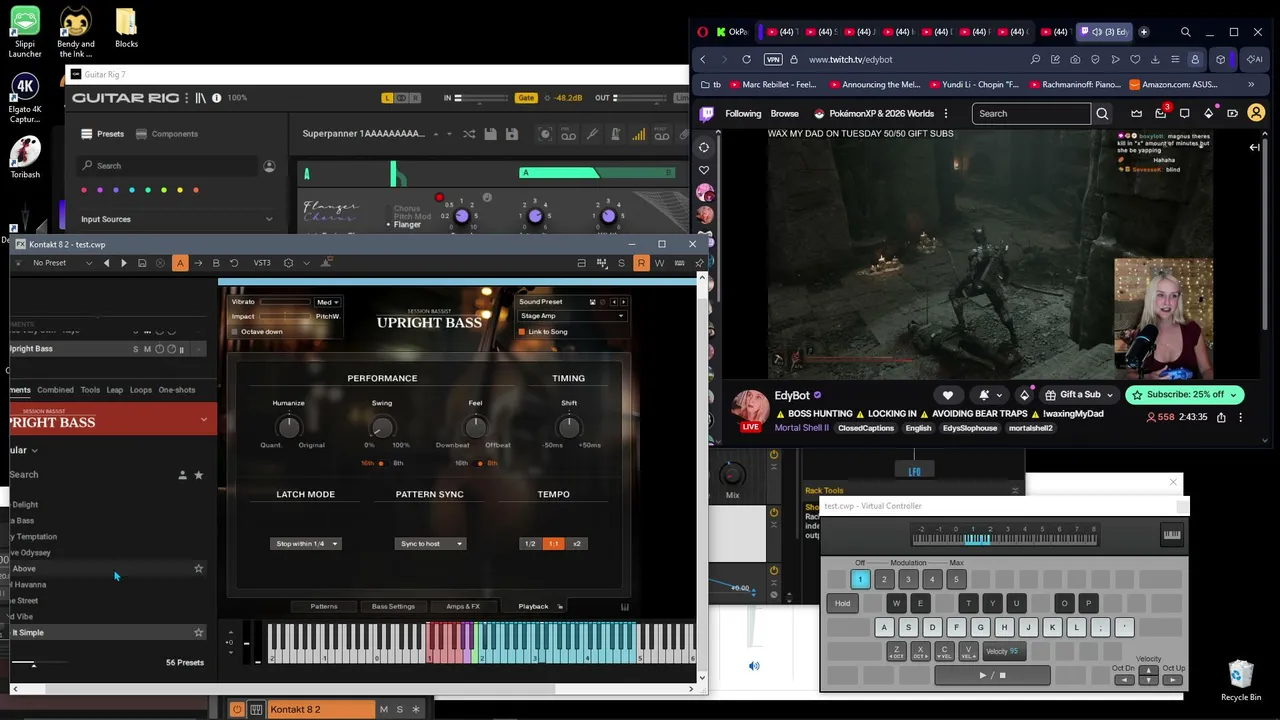Open the Vibrato Med dropdown

tap(328, 302)
